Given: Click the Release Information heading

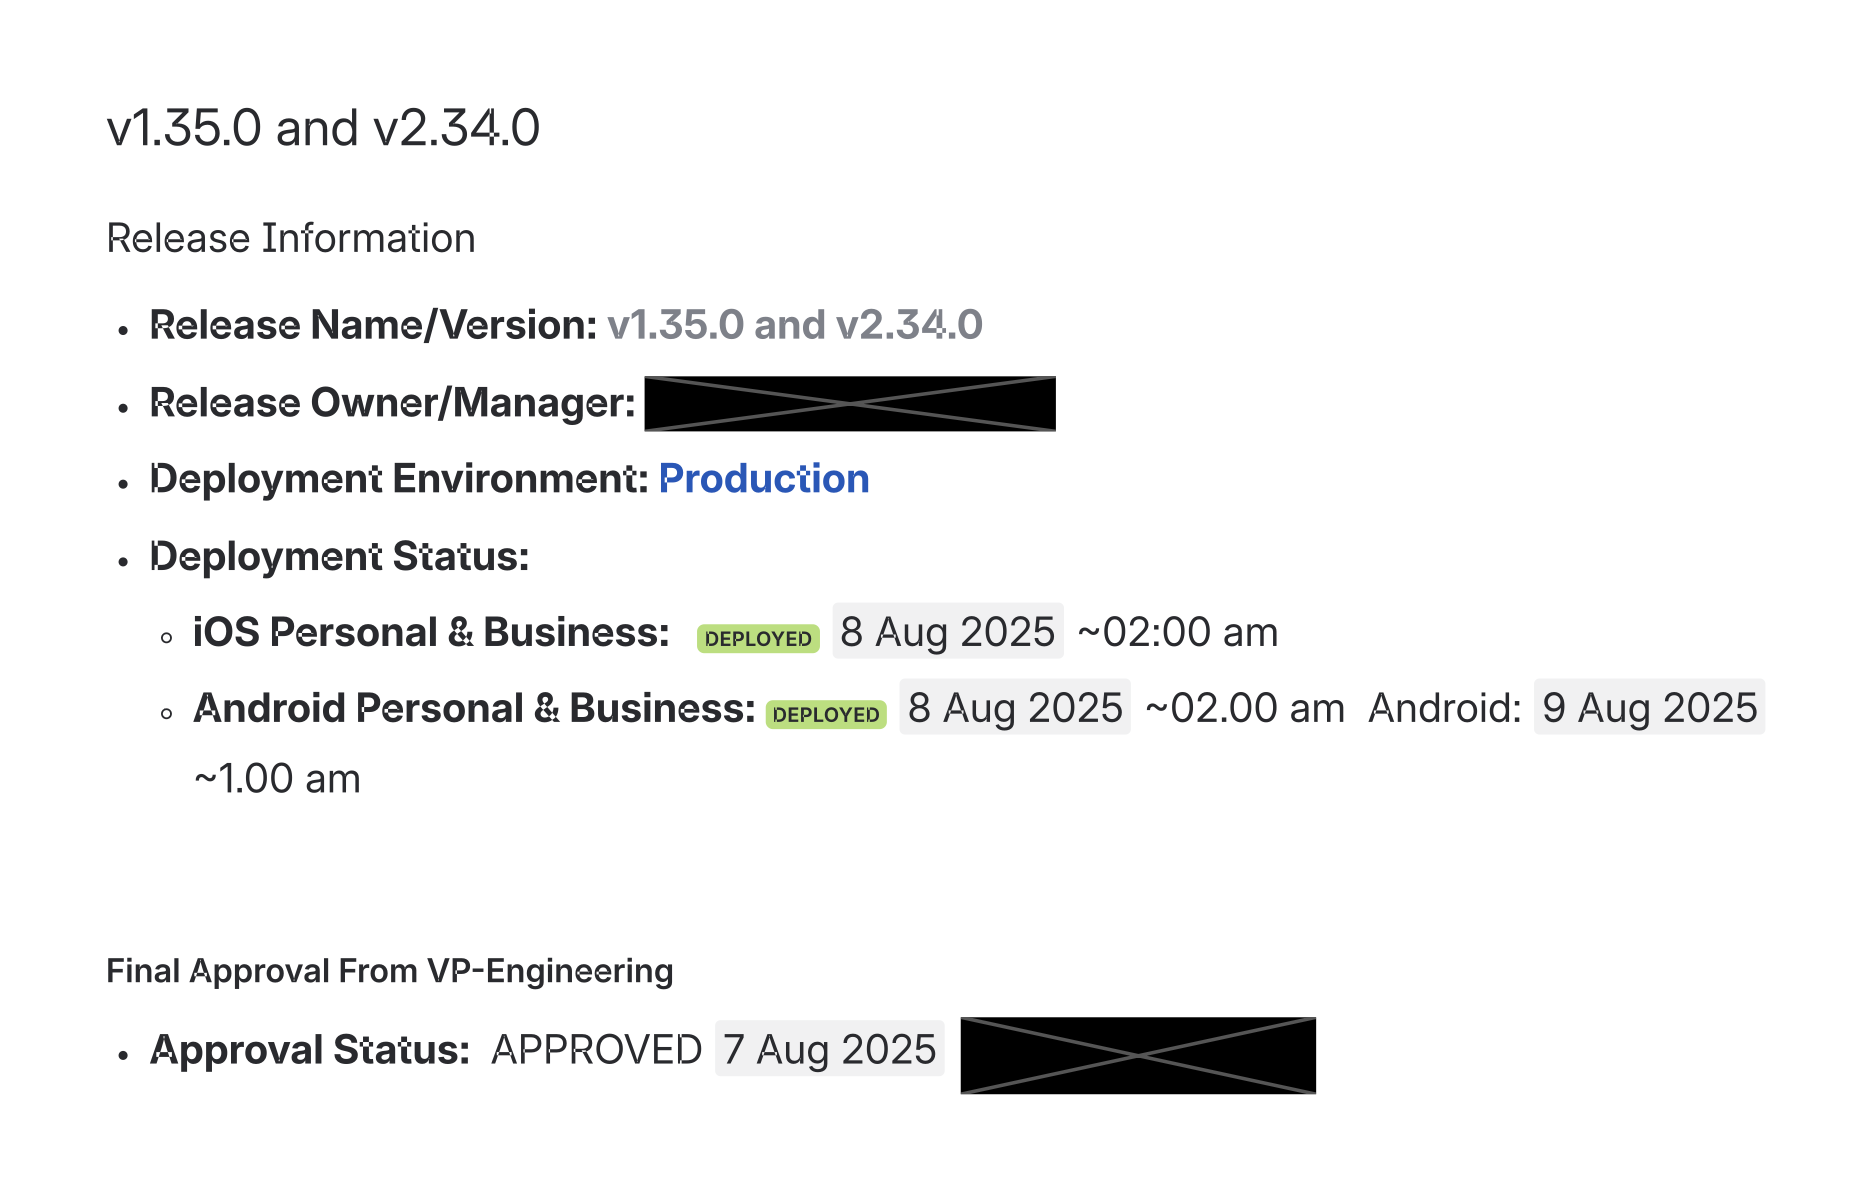Looking at the screenshot, I should pyautogui.click(x=291, y=239).
